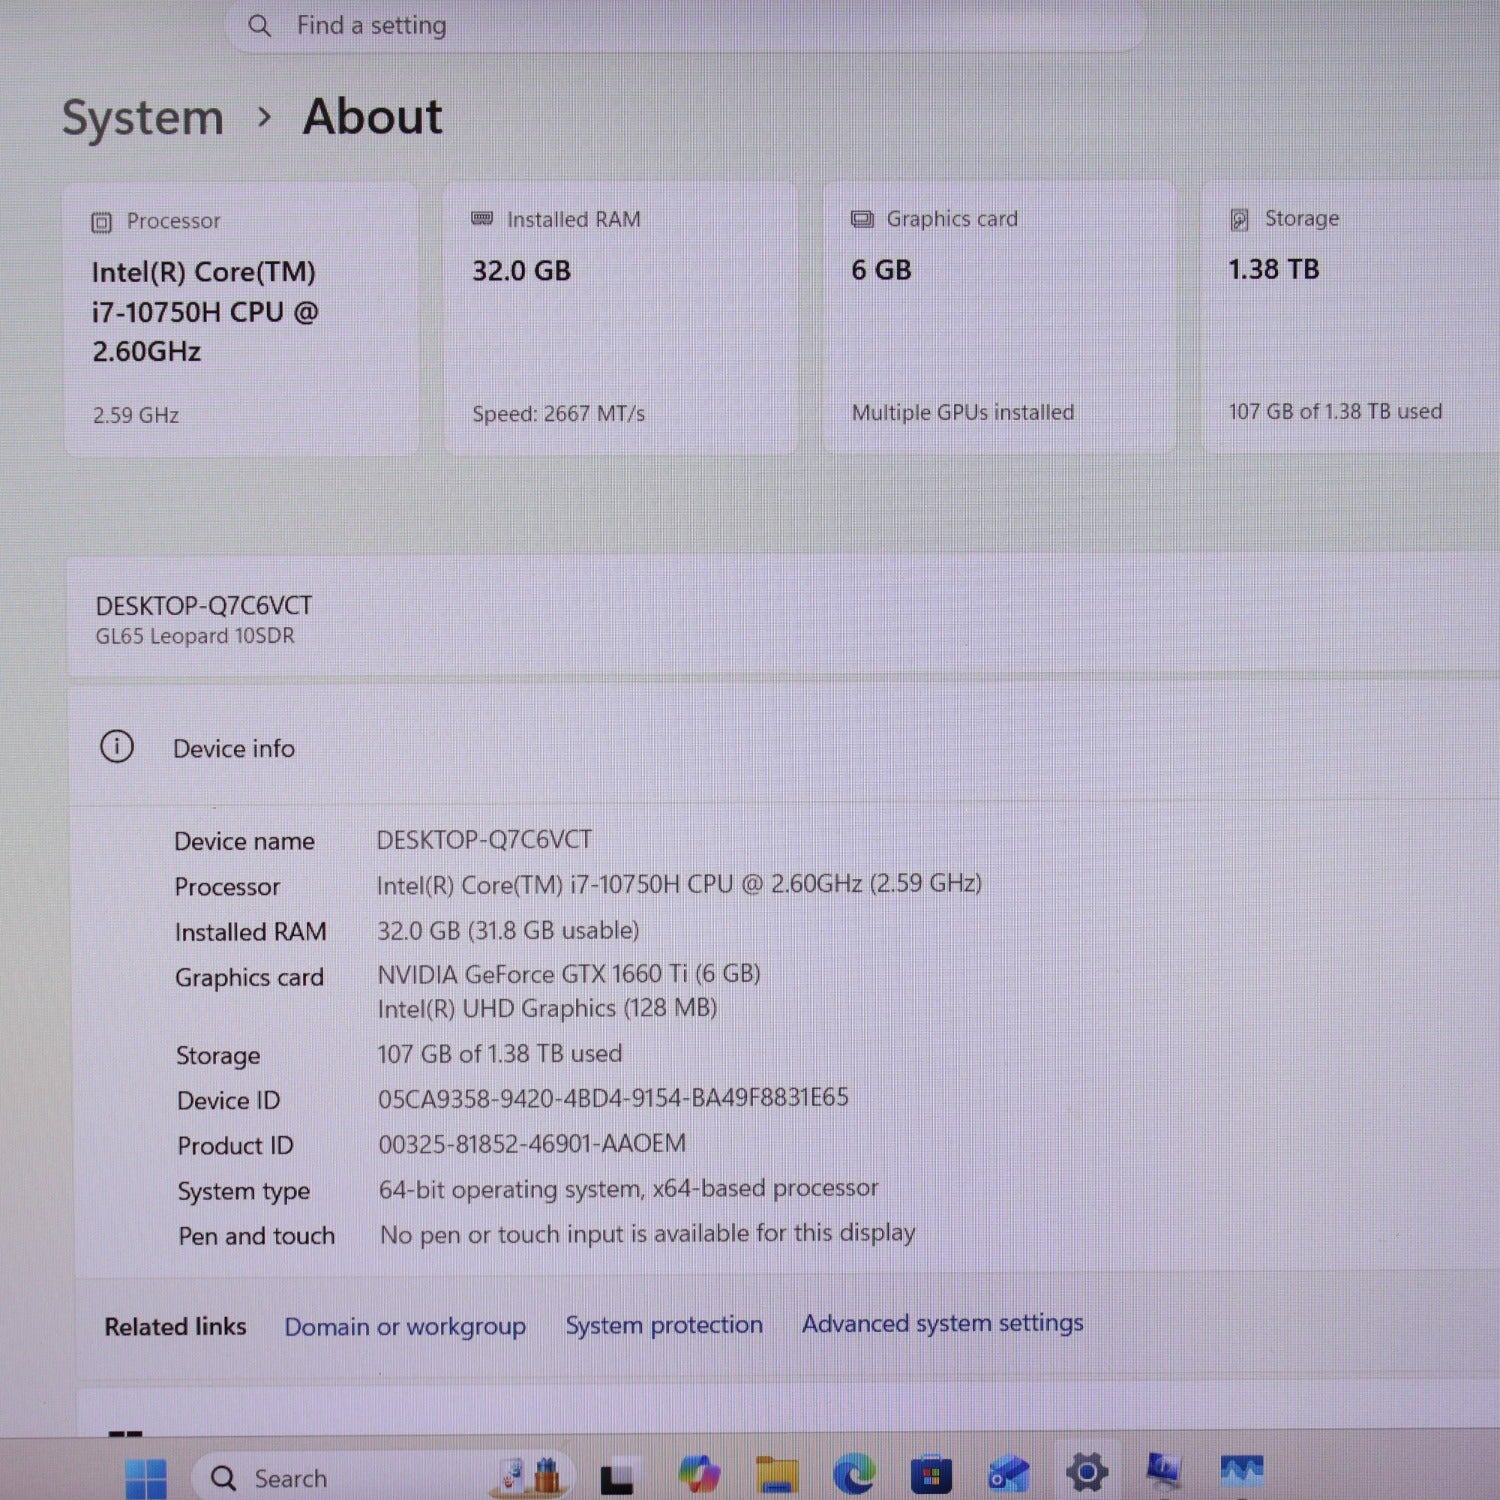1500x1500 pixels.
Task: Click the GL65 Leopard 10SDR model text
Action: pyautogui.click(x=195, y=636)
